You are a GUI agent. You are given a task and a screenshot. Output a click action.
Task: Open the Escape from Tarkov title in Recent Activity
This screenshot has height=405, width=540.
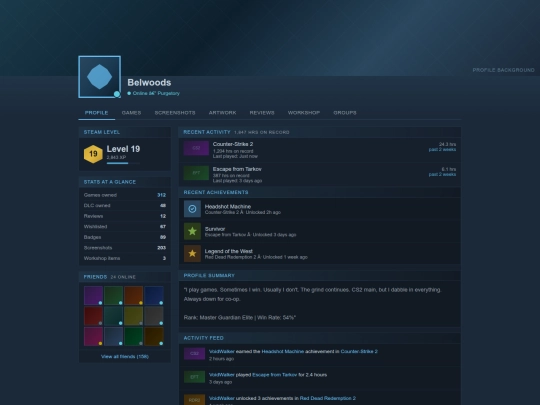(237, 169)
